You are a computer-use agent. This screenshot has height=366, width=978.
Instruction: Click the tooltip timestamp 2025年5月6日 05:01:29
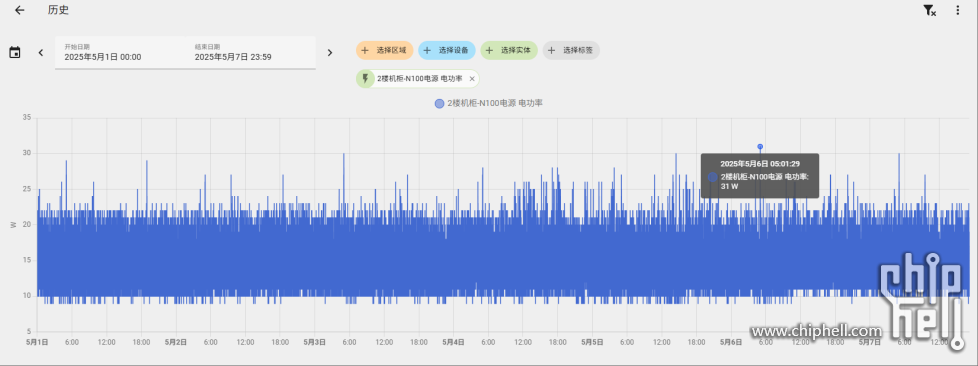pos(760,164)
